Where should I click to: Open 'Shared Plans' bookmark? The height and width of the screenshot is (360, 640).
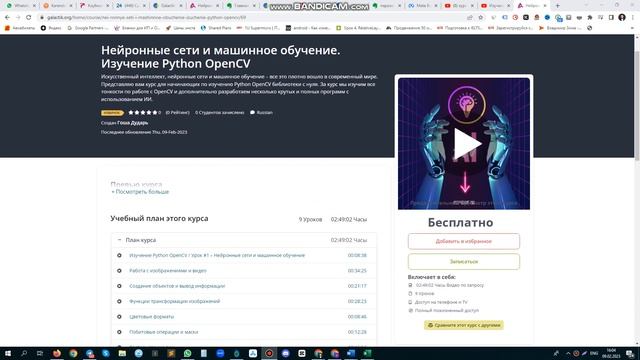click(x=216, y=28)
